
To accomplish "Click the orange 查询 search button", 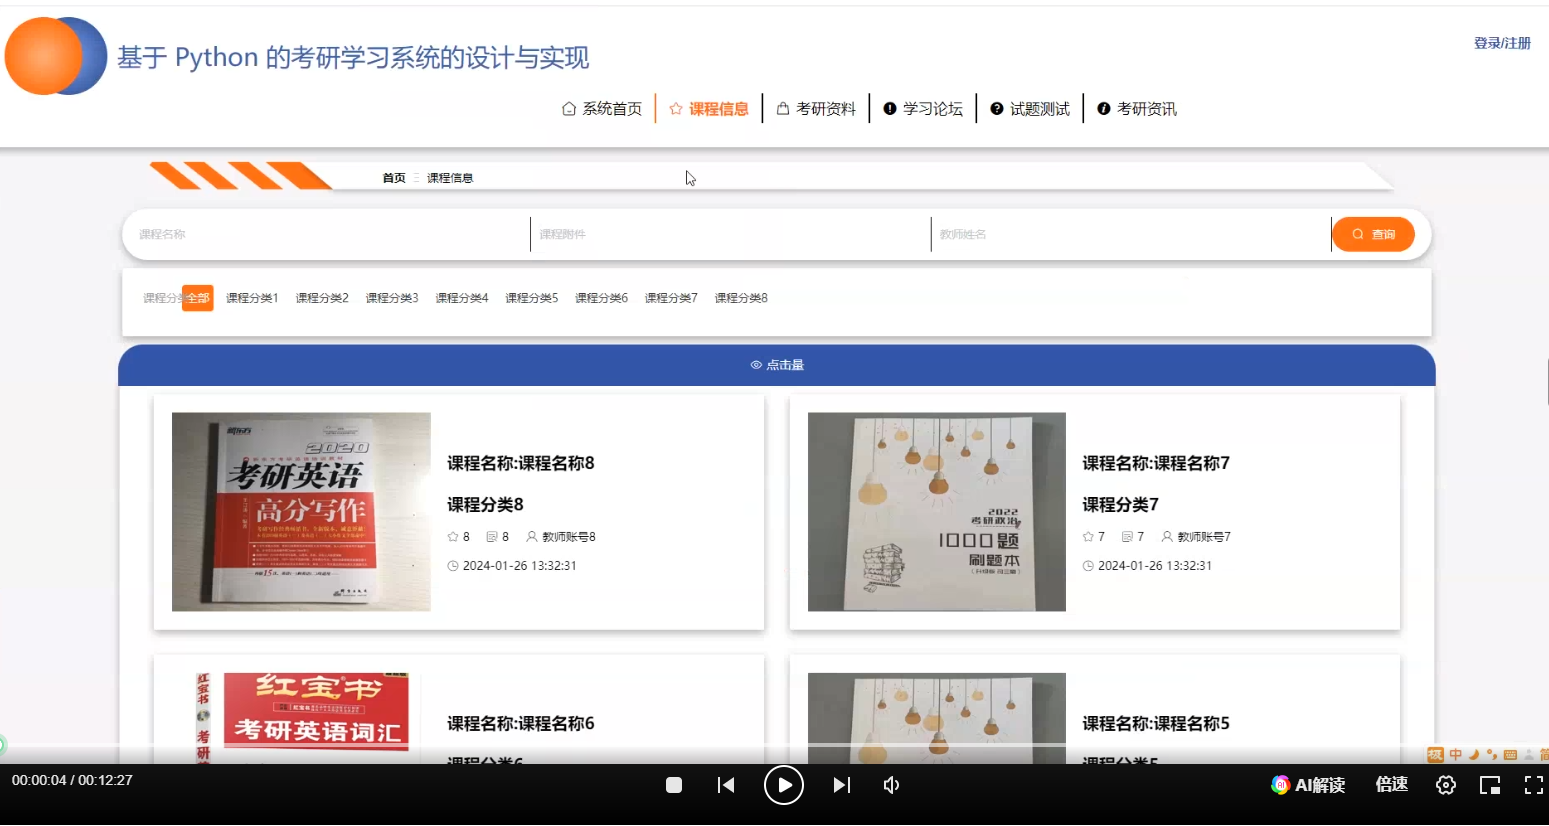I will tap(1374, 234).
